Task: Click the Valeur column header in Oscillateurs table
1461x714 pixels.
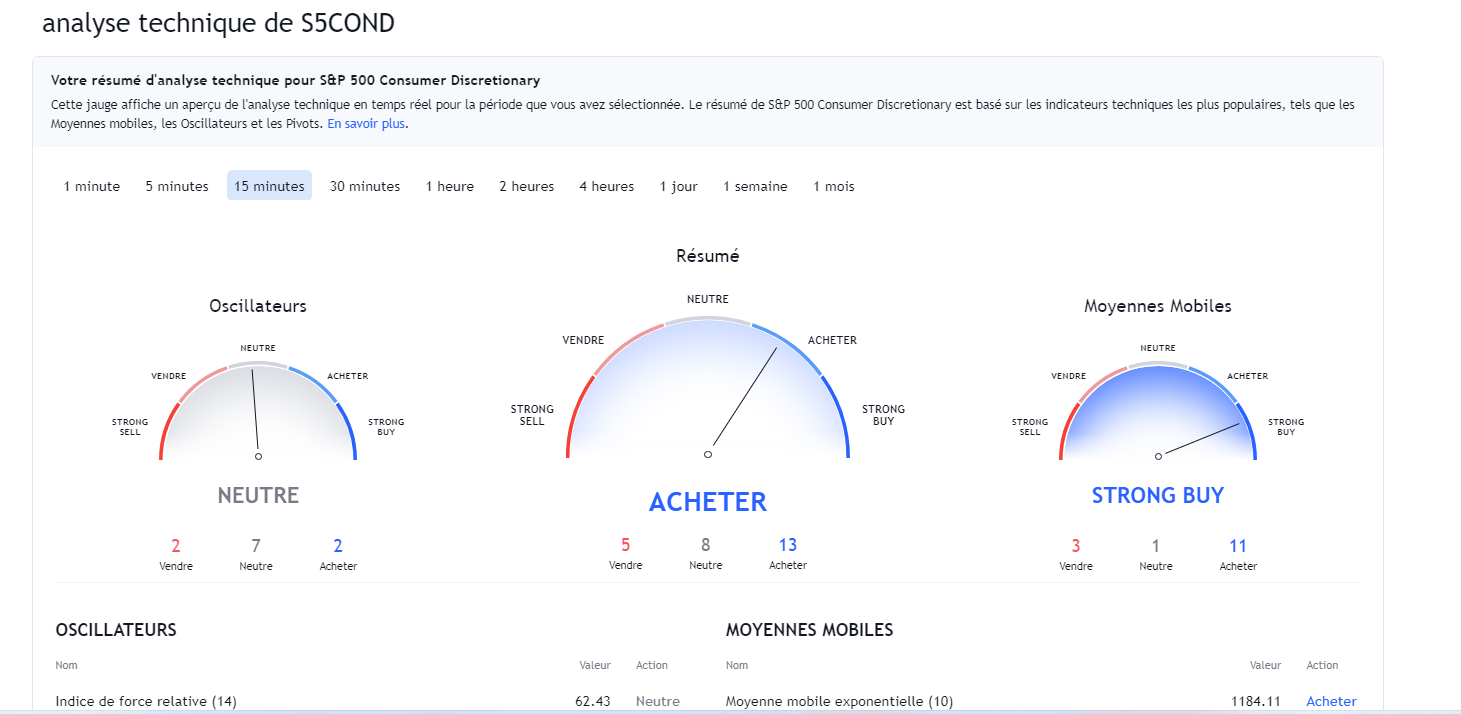Action: click(595, 665)
